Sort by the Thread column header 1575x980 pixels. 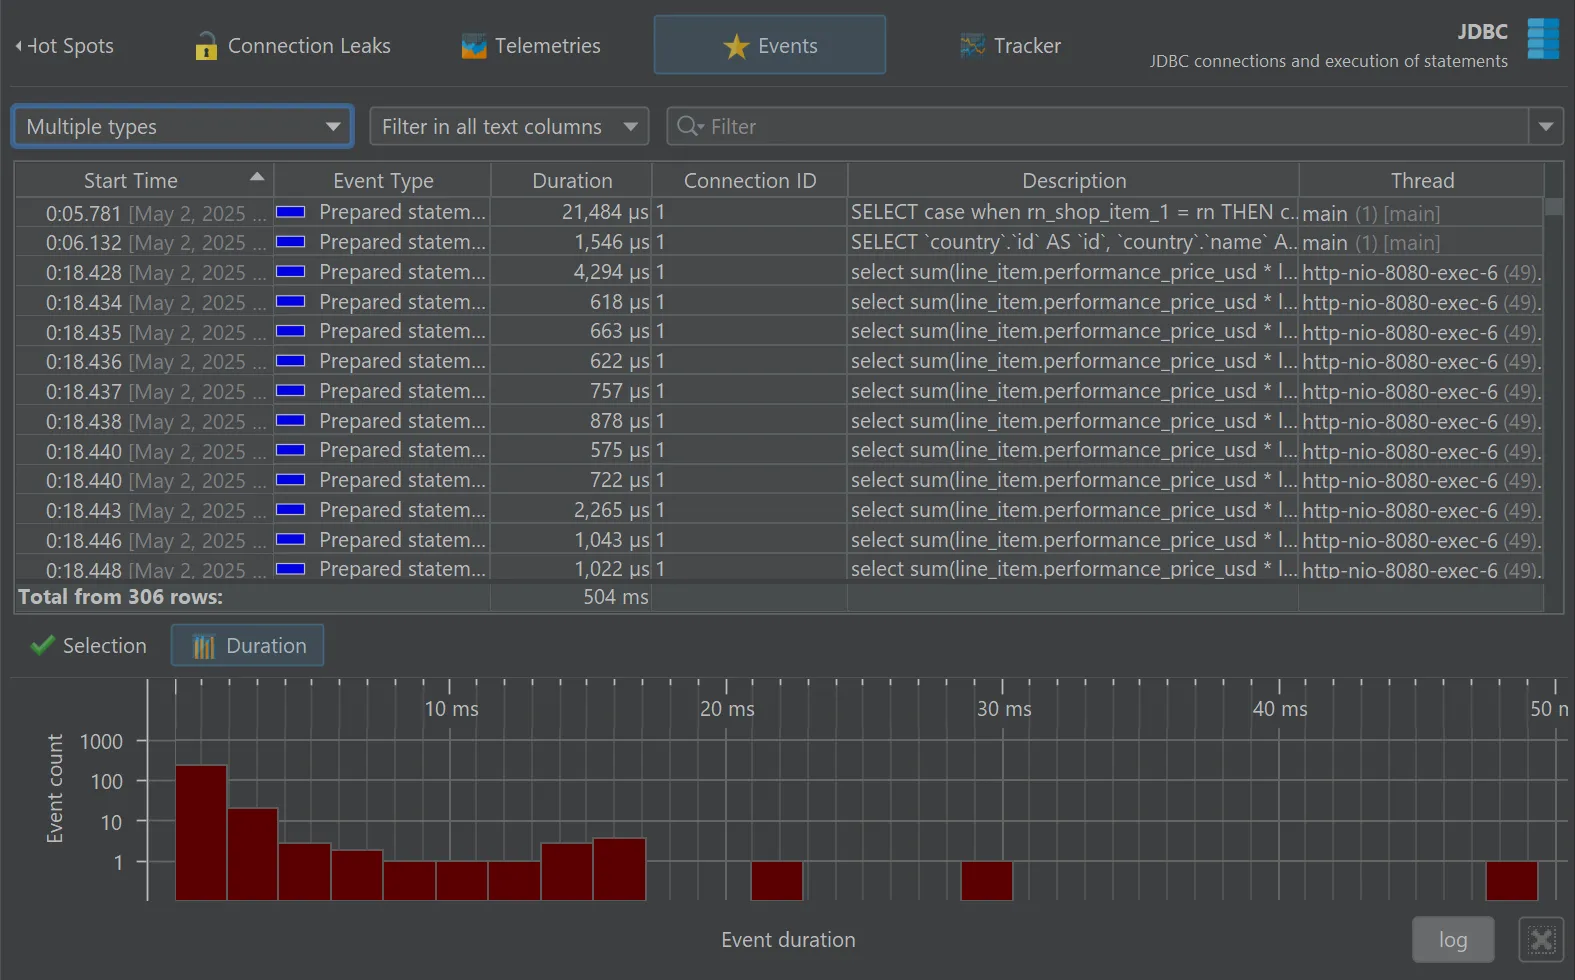point(1421,181)
